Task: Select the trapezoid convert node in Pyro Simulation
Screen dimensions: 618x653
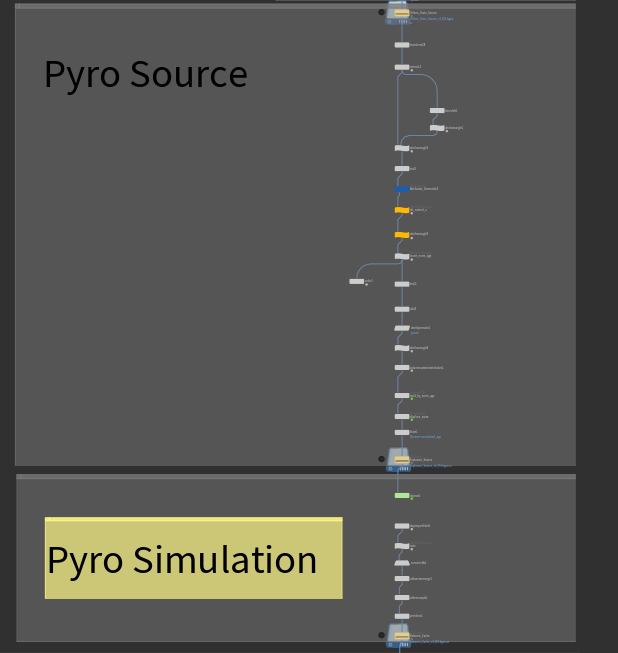Action: [402, 562]
